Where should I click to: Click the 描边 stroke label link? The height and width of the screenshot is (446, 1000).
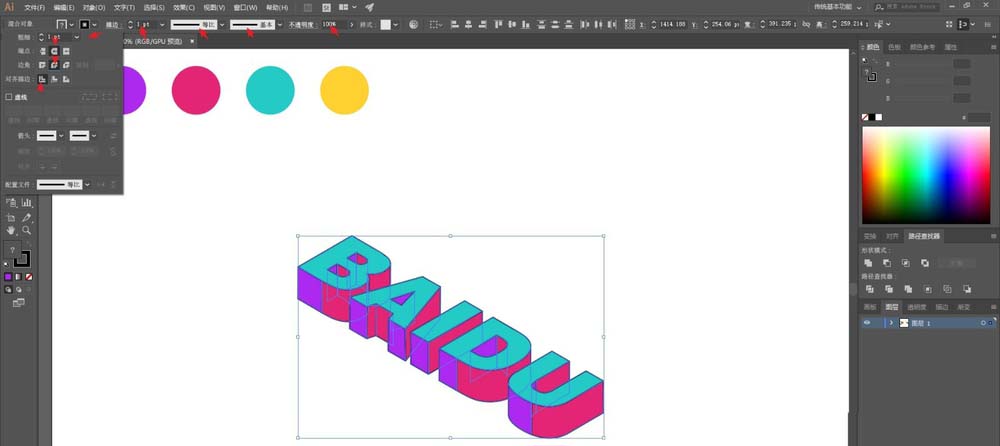pos(112,24)
